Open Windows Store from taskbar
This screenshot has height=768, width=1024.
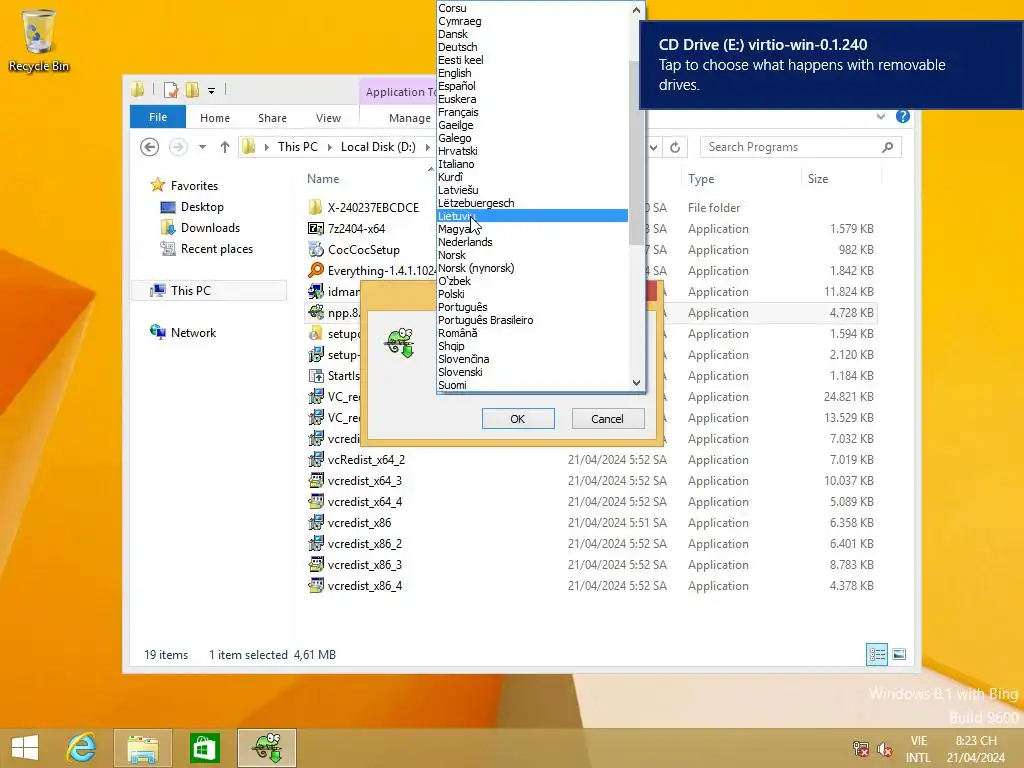coord(204,748)
